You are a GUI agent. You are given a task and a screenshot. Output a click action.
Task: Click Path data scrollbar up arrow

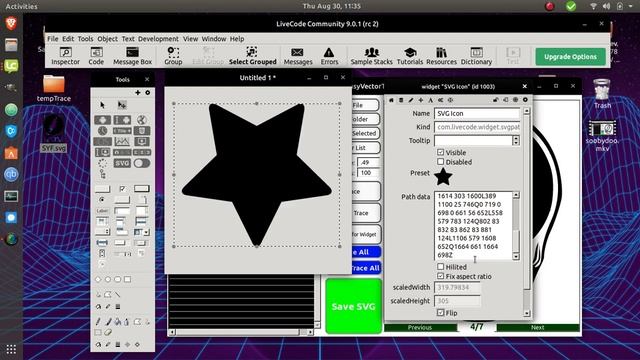click(x=516, y=195)
